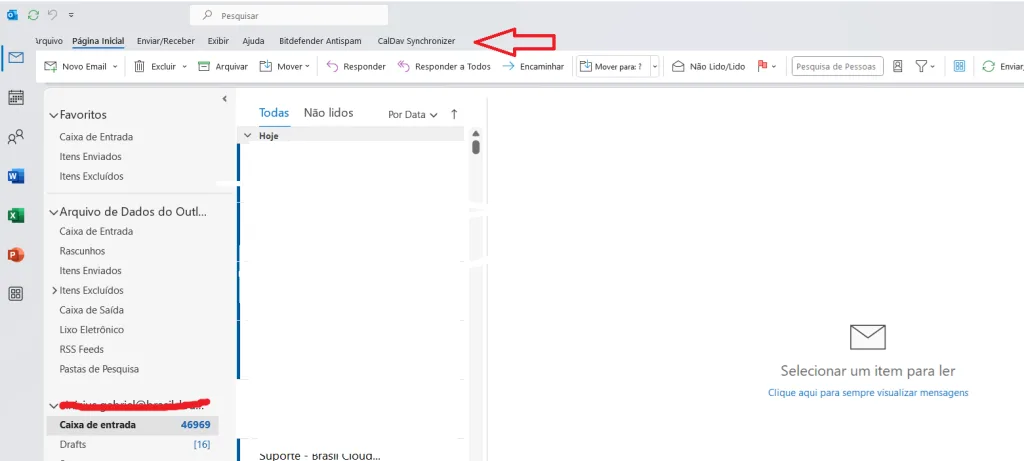This screenshot has width=1024, height=461.
Task: Open the Mover dropdown
Action: tap(284, 66)
